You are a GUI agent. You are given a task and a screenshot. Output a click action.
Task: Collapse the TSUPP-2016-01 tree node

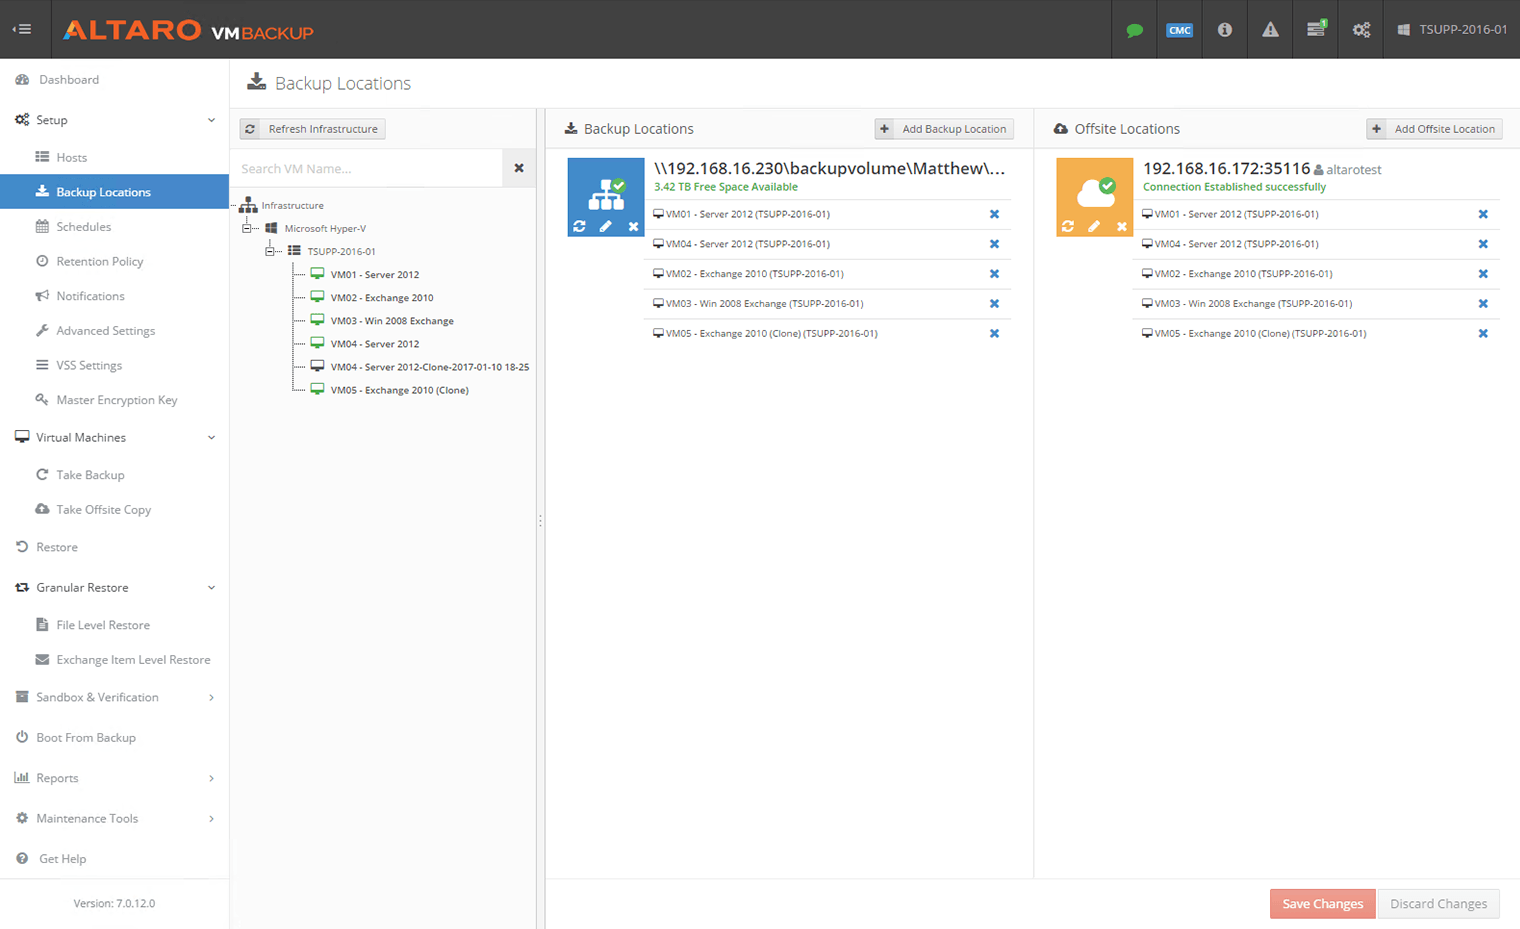(x=269, y=251)
